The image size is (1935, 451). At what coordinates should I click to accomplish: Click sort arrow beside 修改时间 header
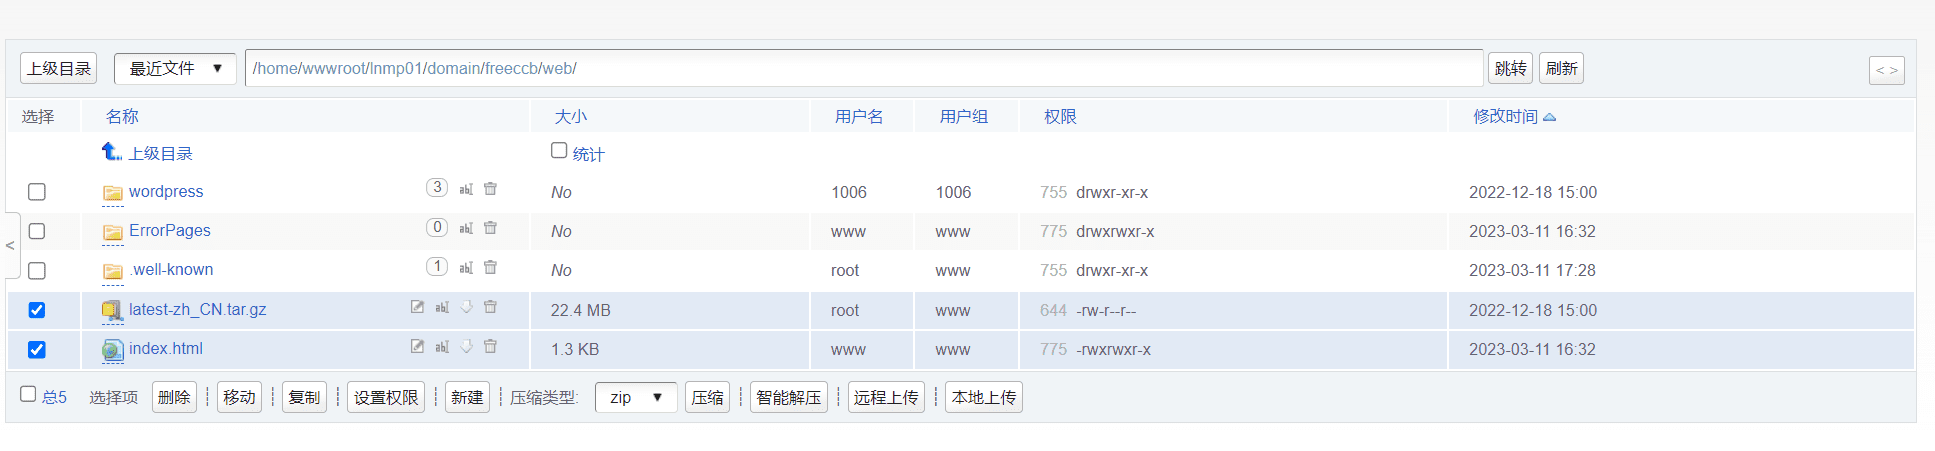(x=1550, y=117)
